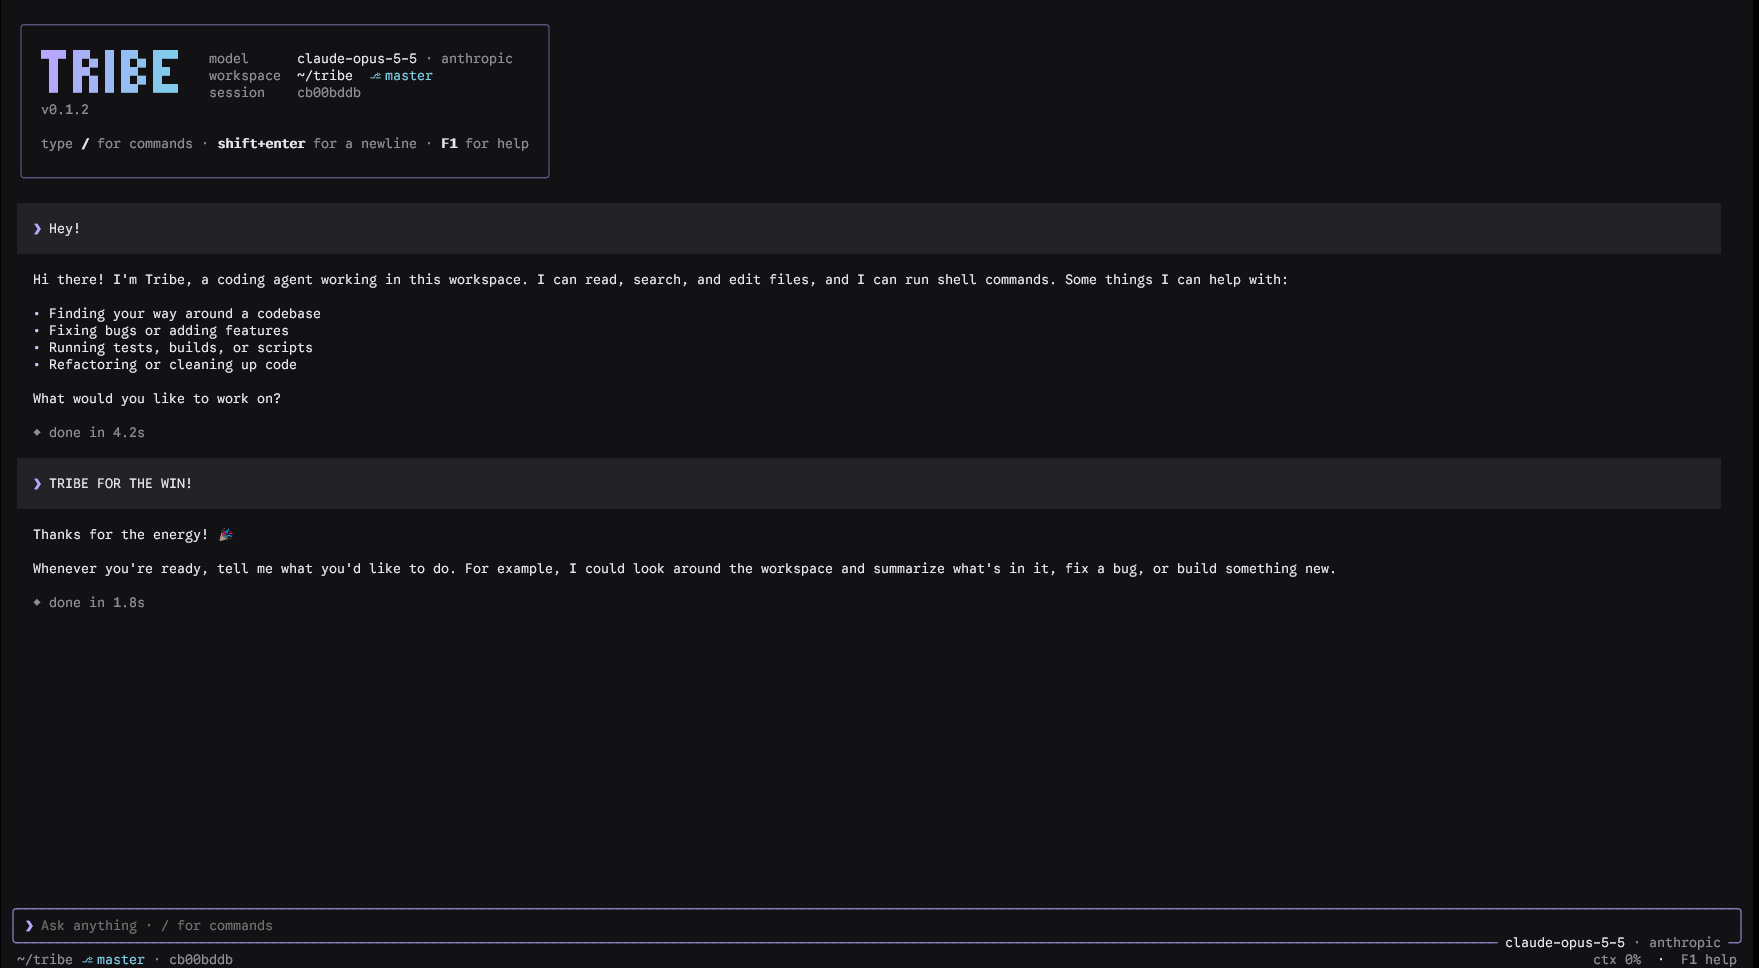This screenshot has height=968, width=1759.
Task: Click 'shift+enter' hint in header
Action: pyautogui.click(x=261, y=144)
